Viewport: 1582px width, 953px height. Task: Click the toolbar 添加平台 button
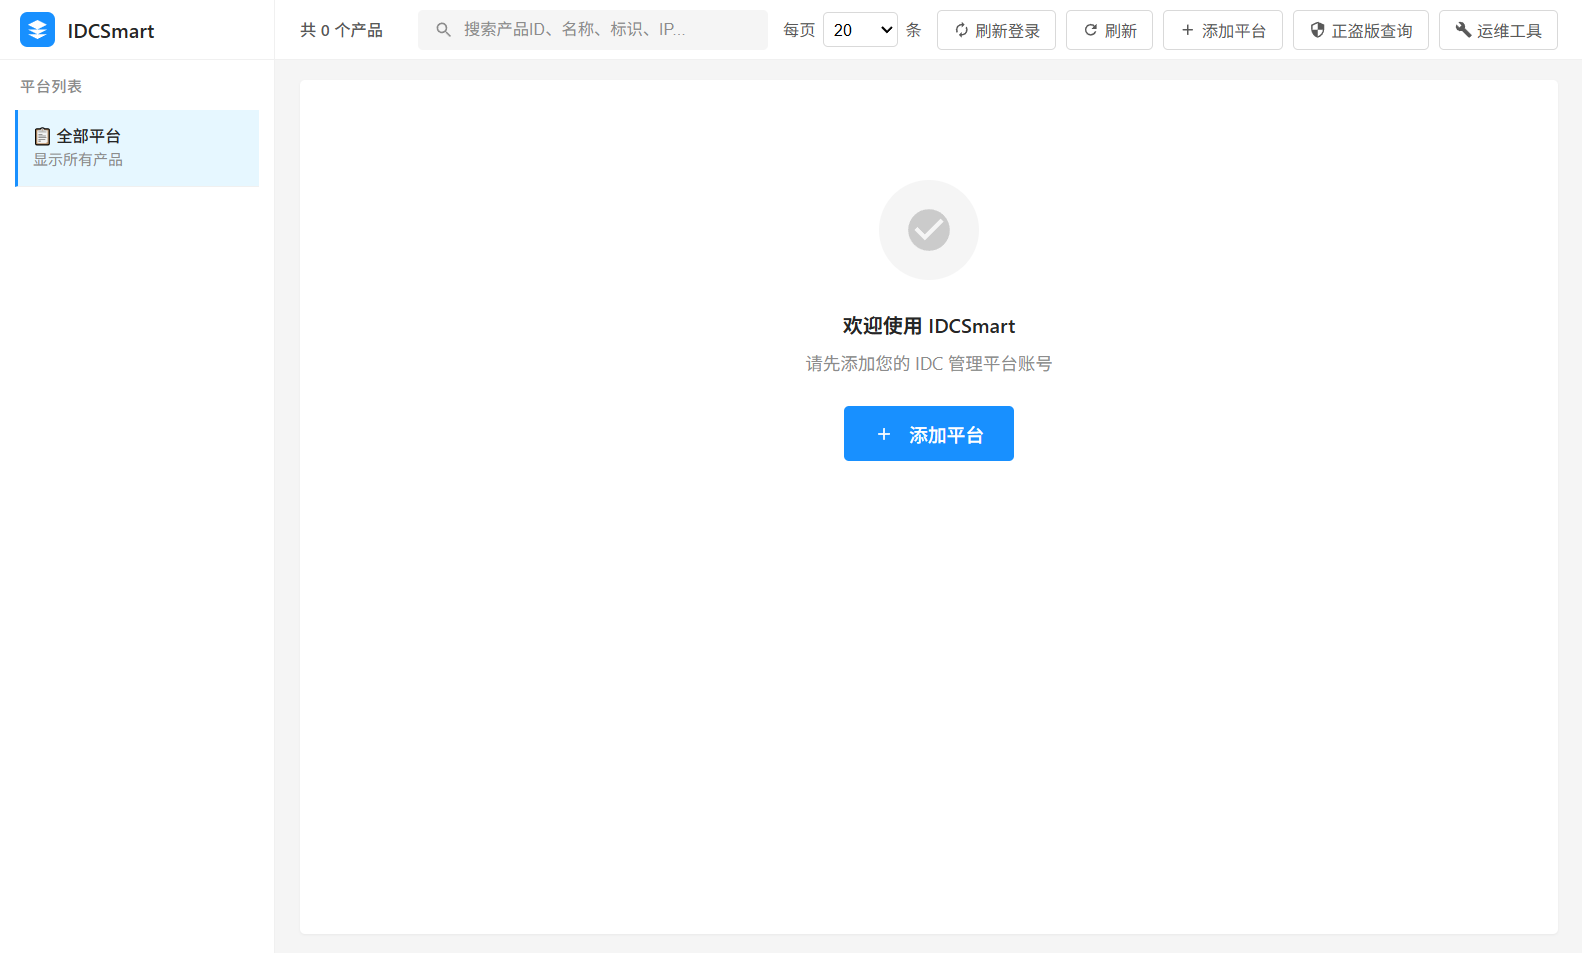click(x=1223, y=30)
